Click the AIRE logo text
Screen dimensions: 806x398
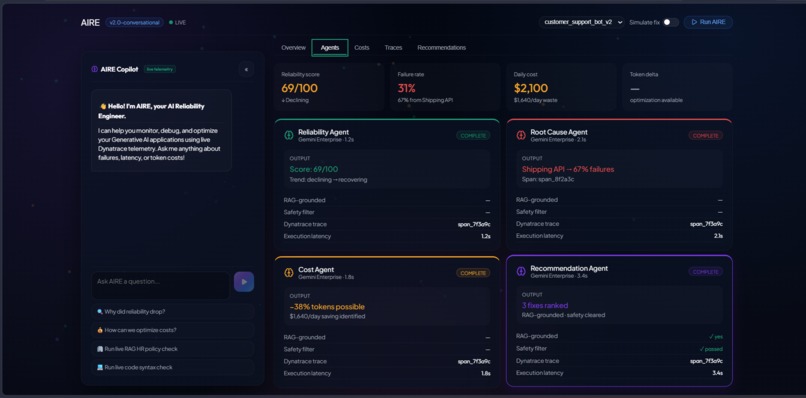90,23
